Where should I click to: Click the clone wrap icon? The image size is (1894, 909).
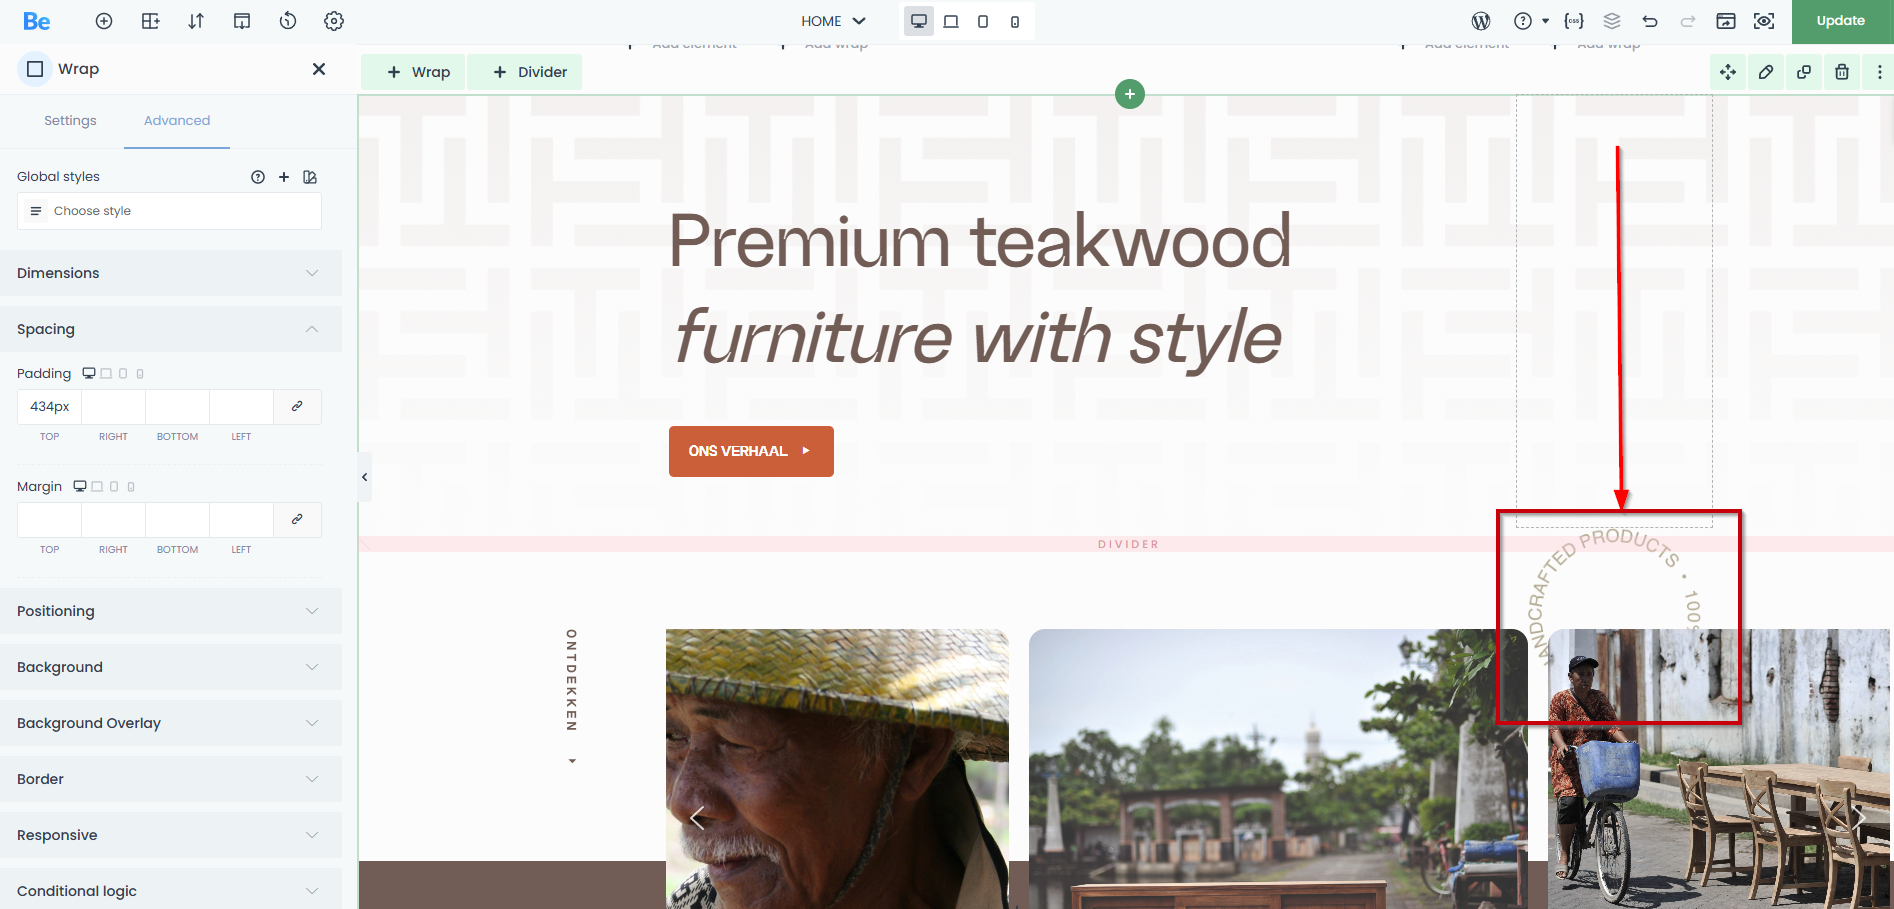coord(1804,72)
